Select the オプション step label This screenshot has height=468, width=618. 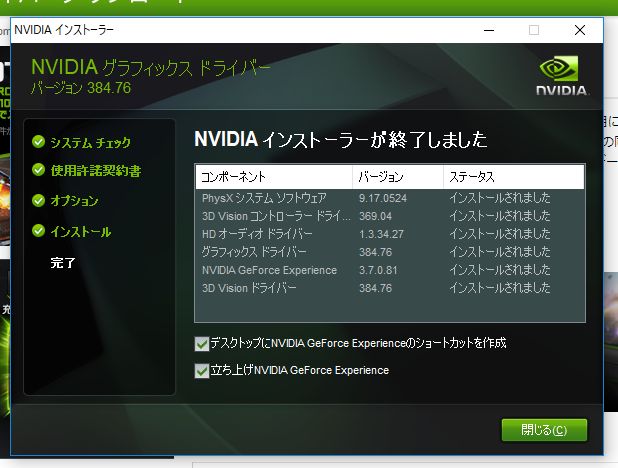pyautogui.click(x=74, y=201)
